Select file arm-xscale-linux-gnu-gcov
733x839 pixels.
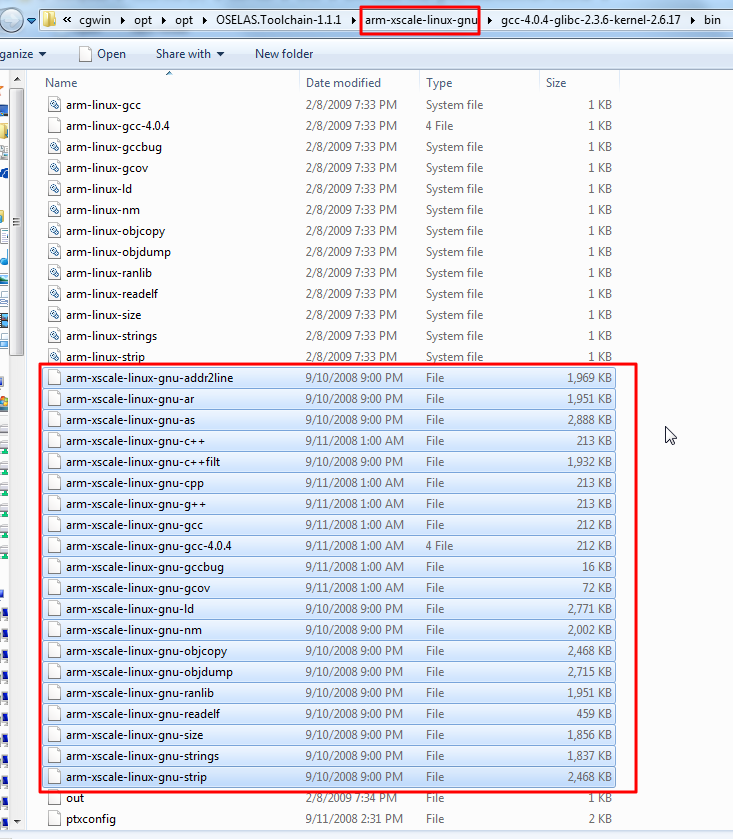[329, 588]
